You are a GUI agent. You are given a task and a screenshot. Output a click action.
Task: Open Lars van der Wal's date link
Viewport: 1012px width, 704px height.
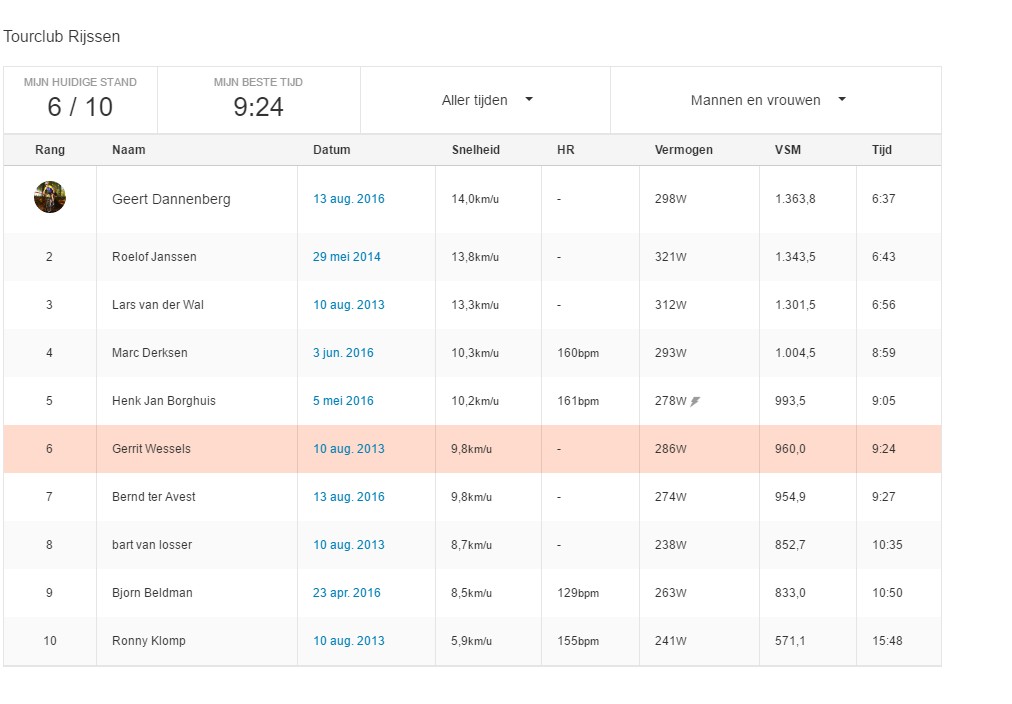348,305
